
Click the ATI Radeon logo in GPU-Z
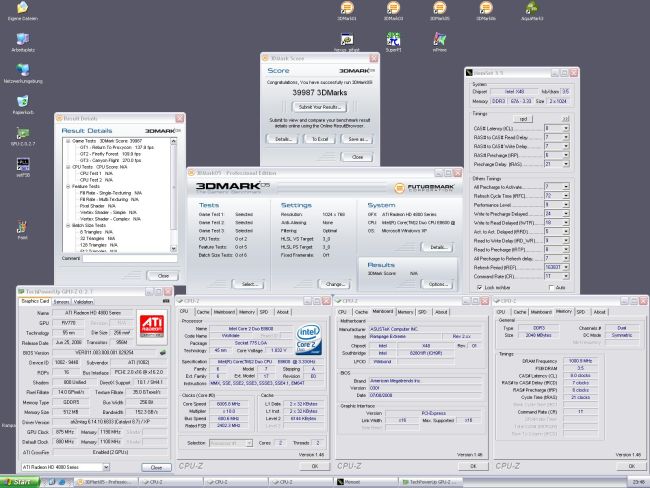pos(152,326)
